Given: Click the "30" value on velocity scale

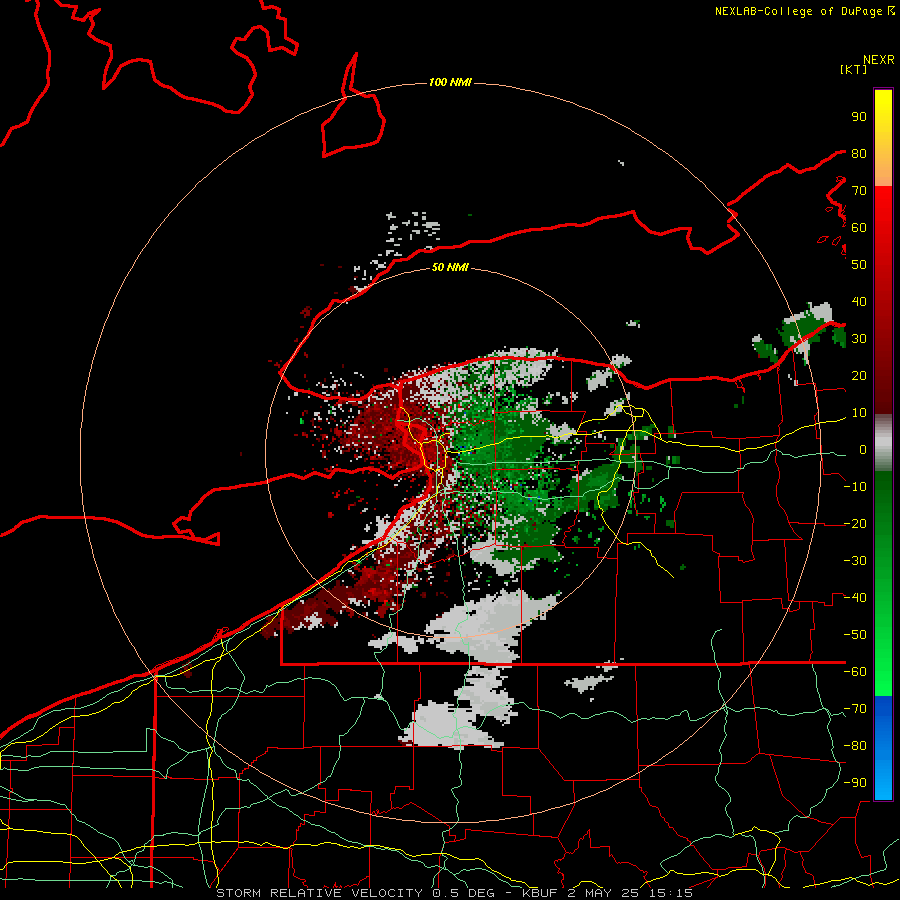Looking at the screenshot, I should pyautogui.click(x=859, y=339).
